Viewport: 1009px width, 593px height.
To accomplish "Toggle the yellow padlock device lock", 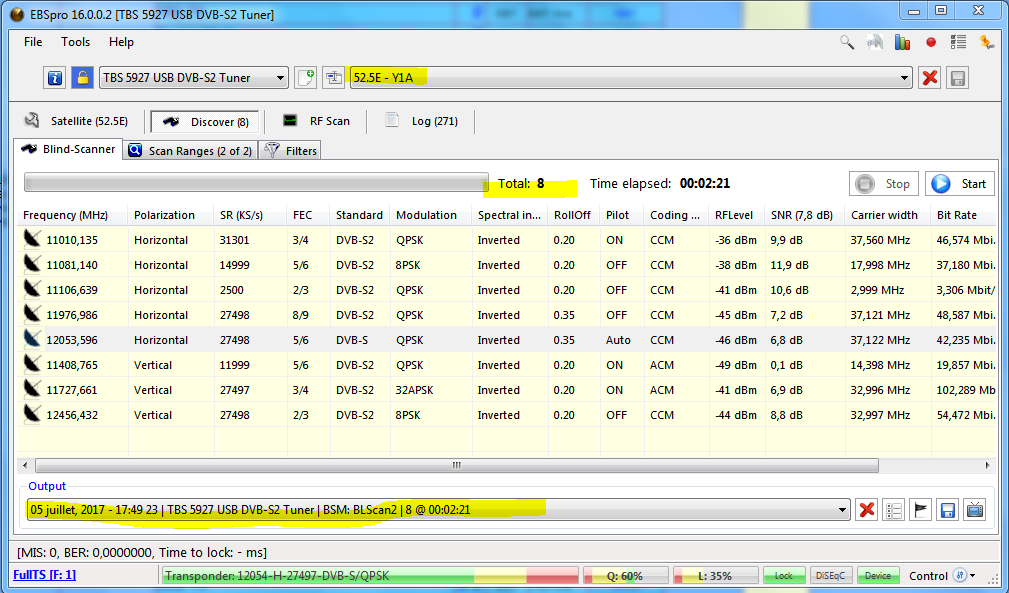I will [82, 78].
